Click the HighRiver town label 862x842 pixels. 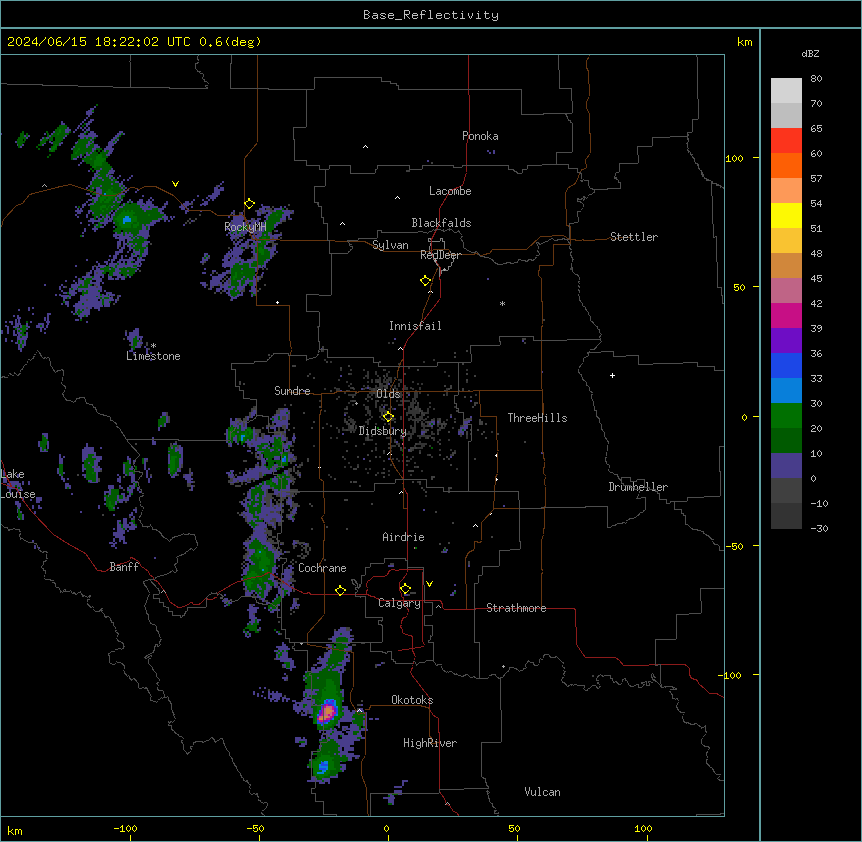point(430,743)
